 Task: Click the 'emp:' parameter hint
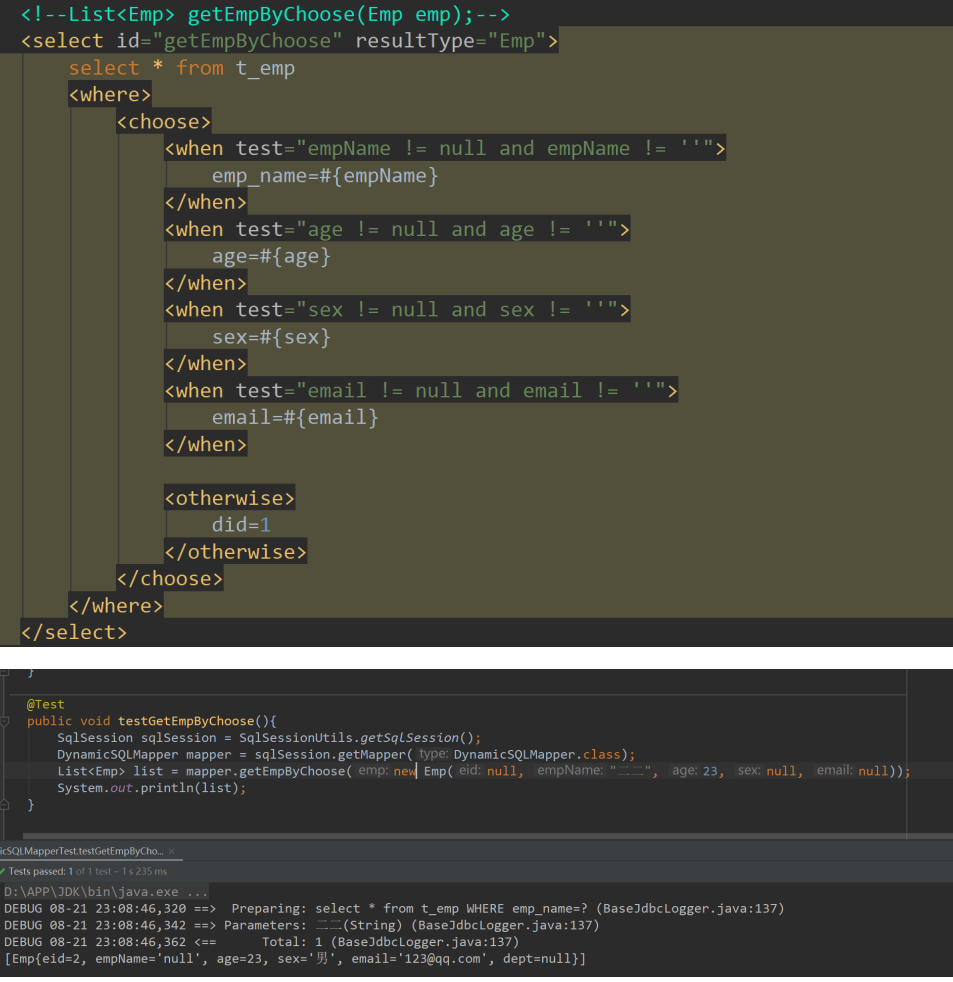[x=373, y=771]
